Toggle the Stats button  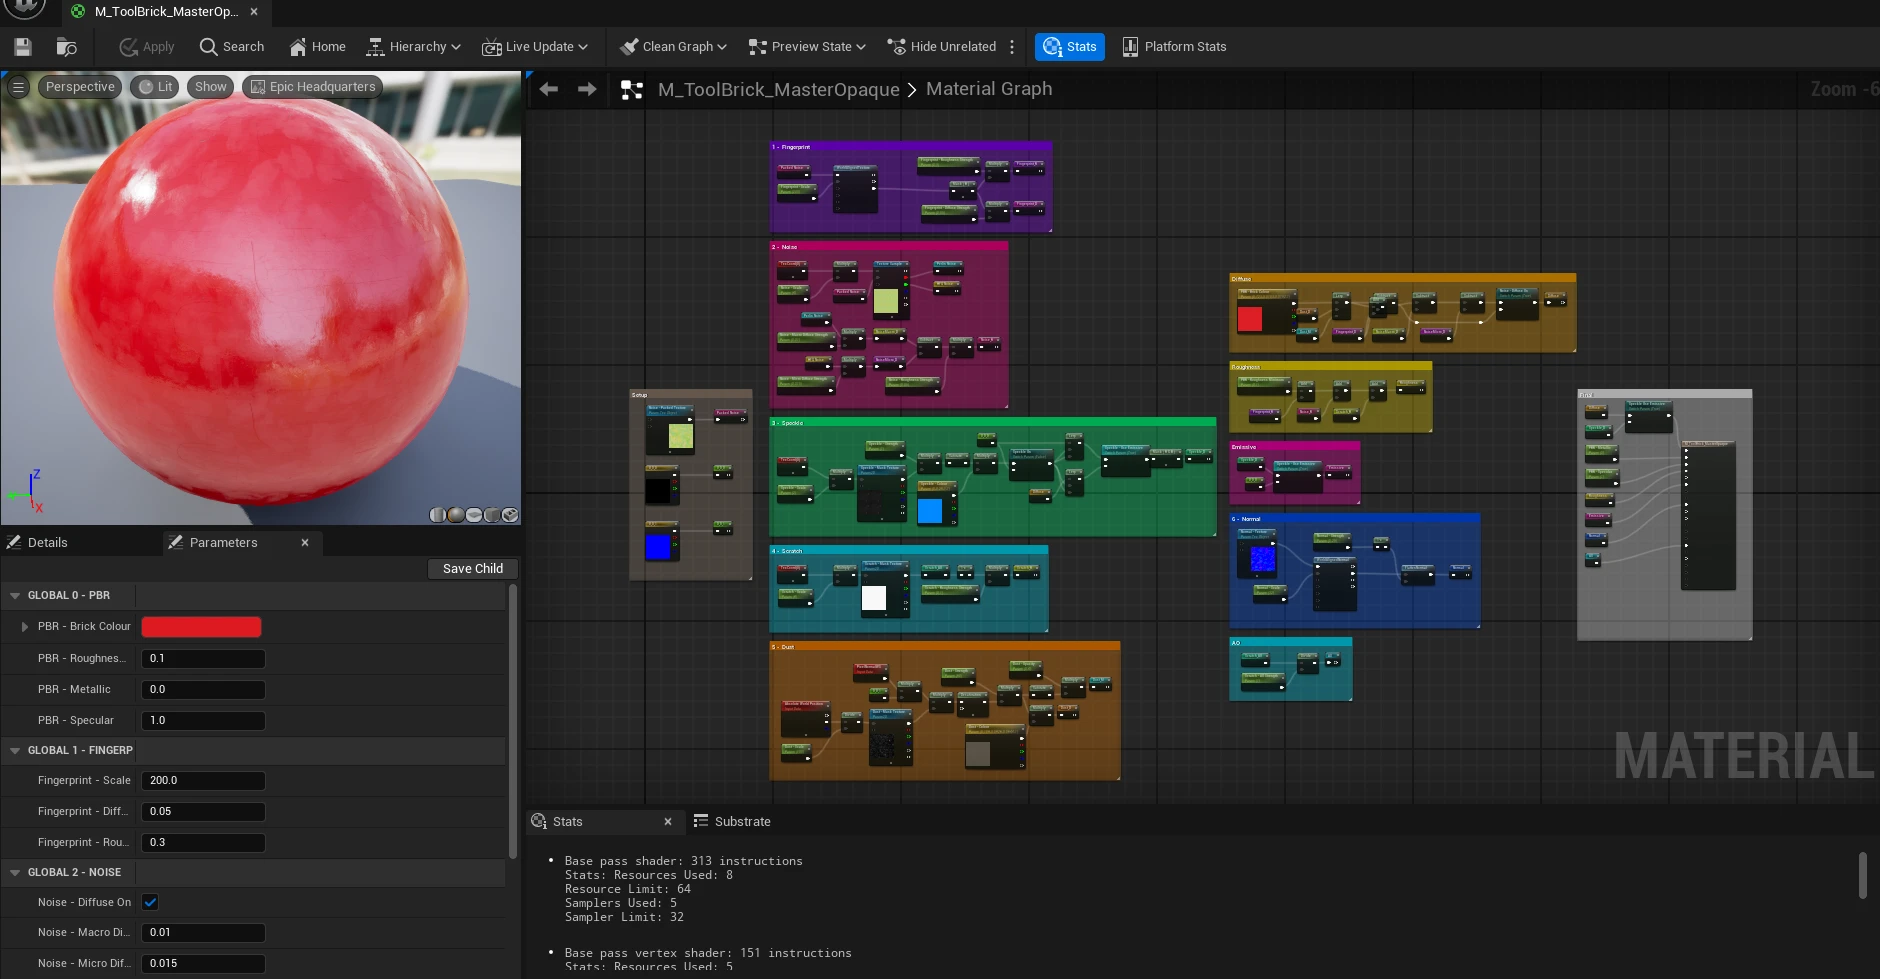coord(1070,46)
